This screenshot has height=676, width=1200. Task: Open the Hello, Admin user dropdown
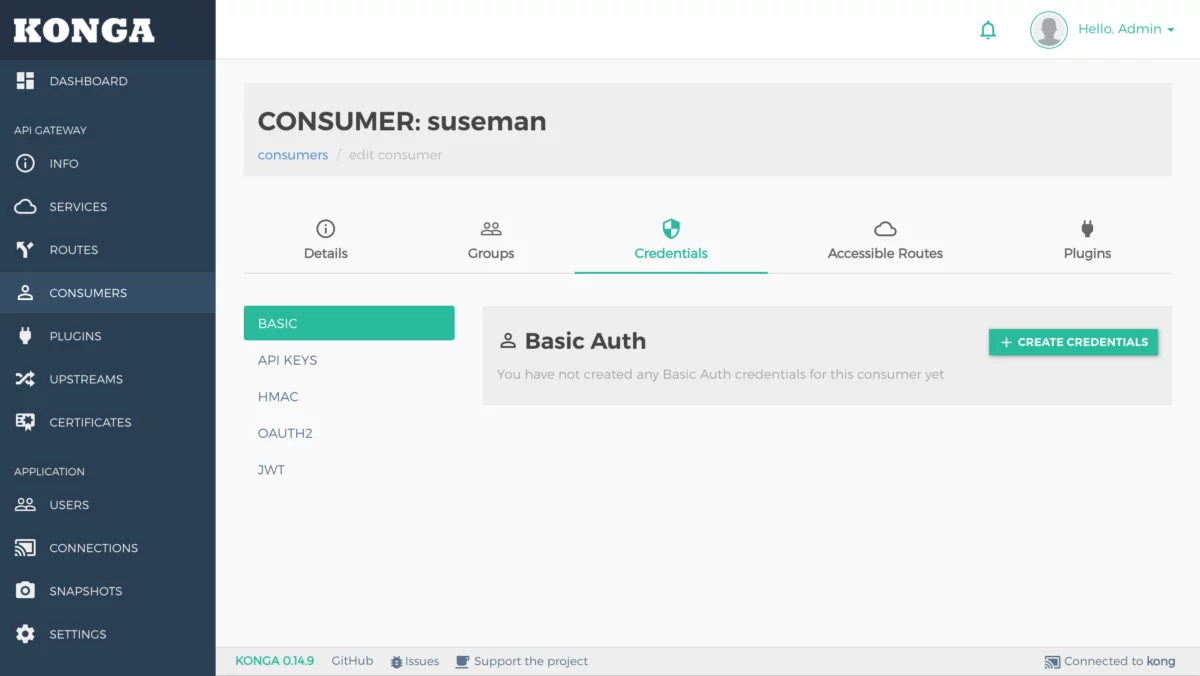coord(1126,30)
